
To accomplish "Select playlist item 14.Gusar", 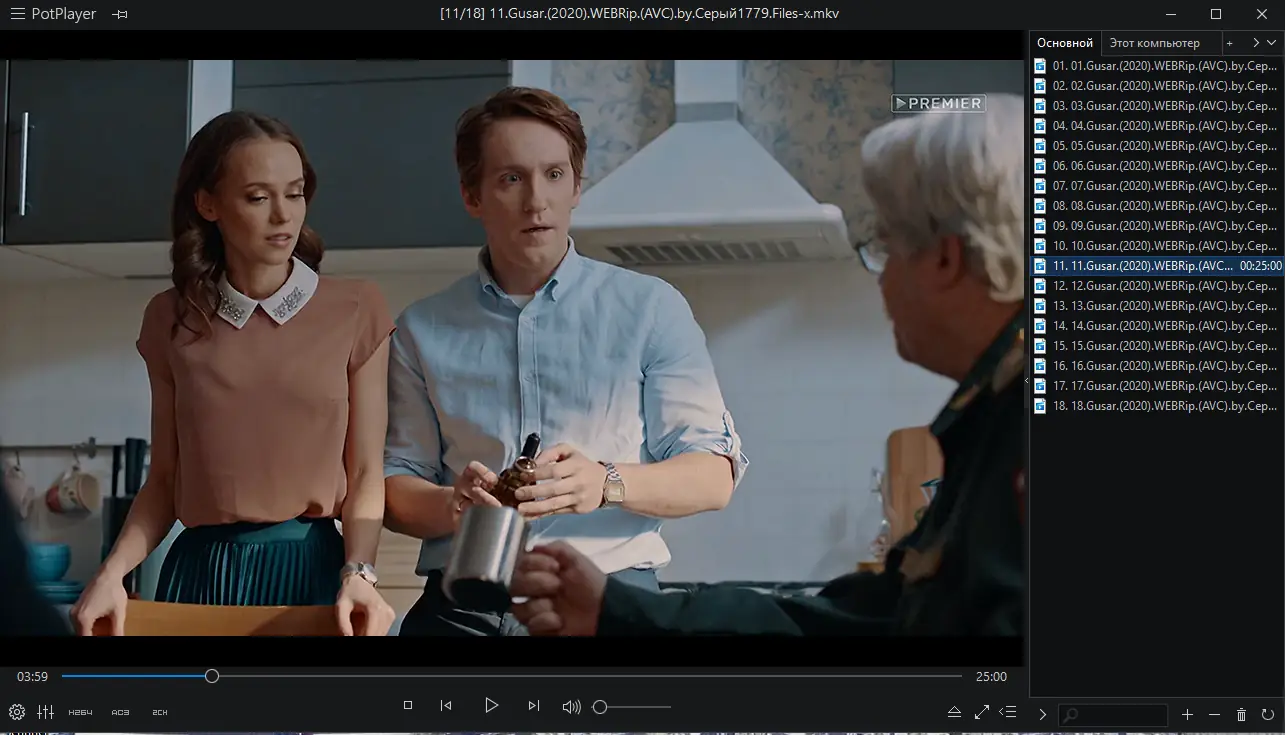I will [x=1157, y=326].
